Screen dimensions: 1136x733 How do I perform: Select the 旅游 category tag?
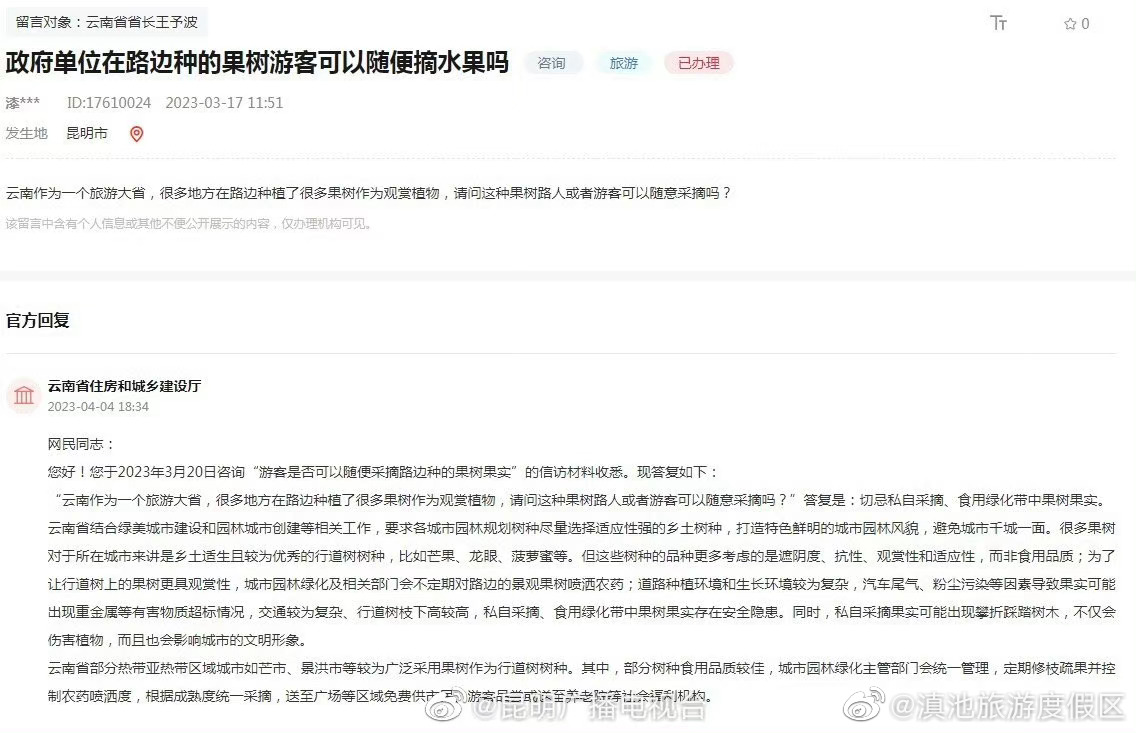[624, 63]
